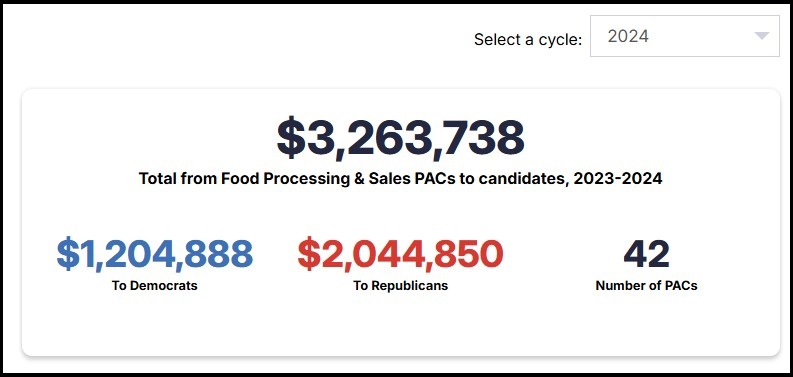Click the dollar sign in the headline total
Viewport: 793px width, 377px height.
(291, 138)
